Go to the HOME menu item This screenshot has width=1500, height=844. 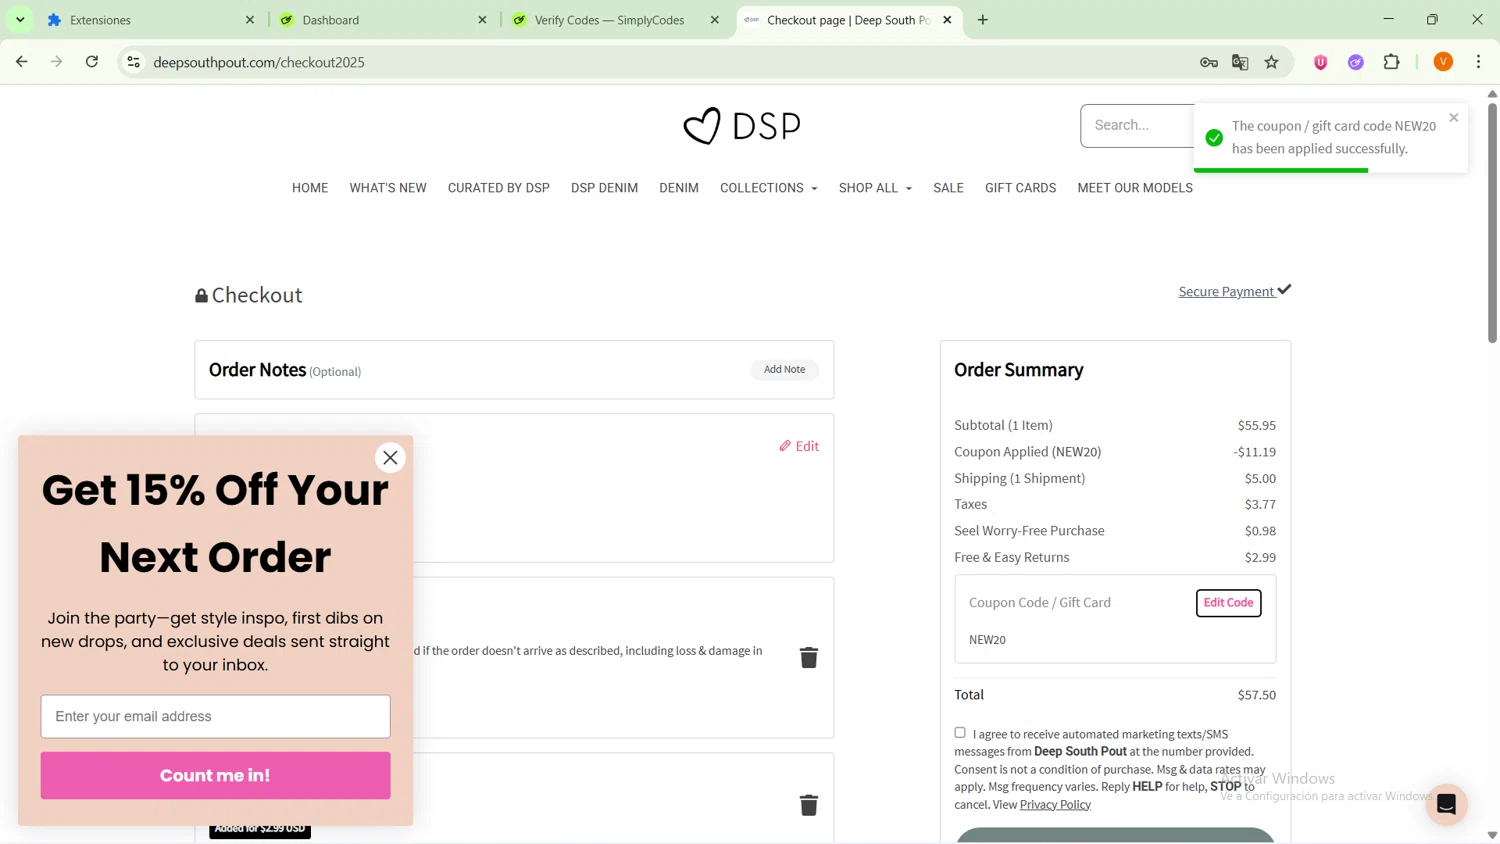(x=310, y=188)
